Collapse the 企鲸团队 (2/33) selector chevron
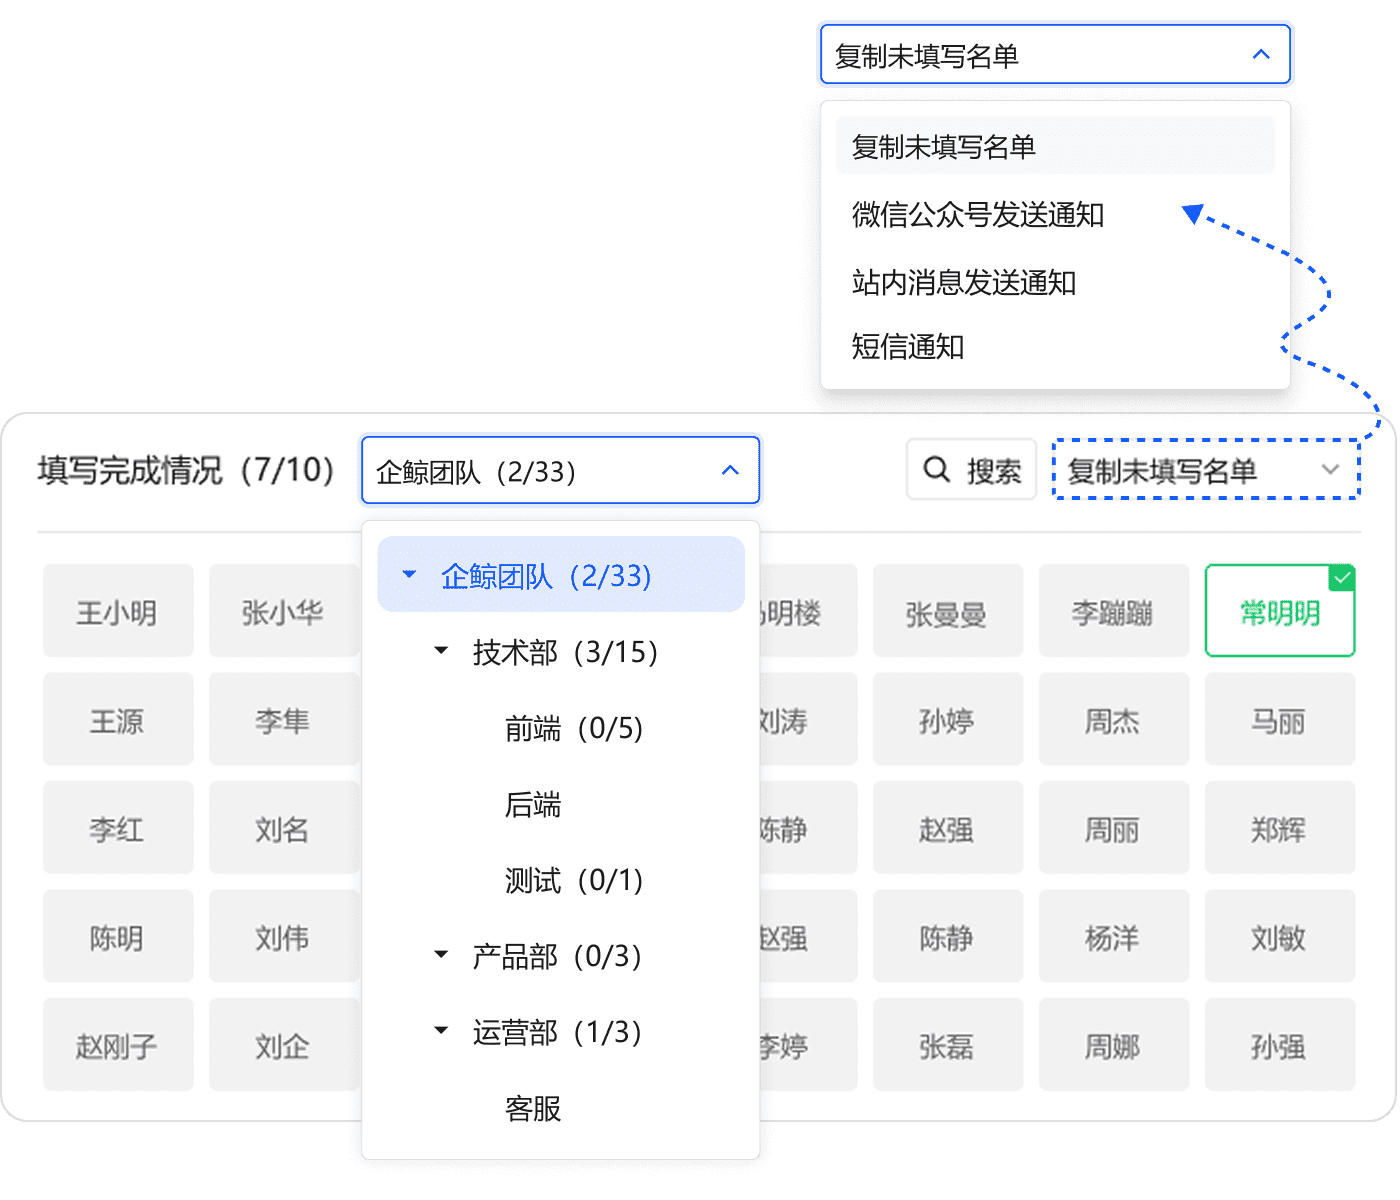Viewport: 1400px width, 1200px height. 730,470
